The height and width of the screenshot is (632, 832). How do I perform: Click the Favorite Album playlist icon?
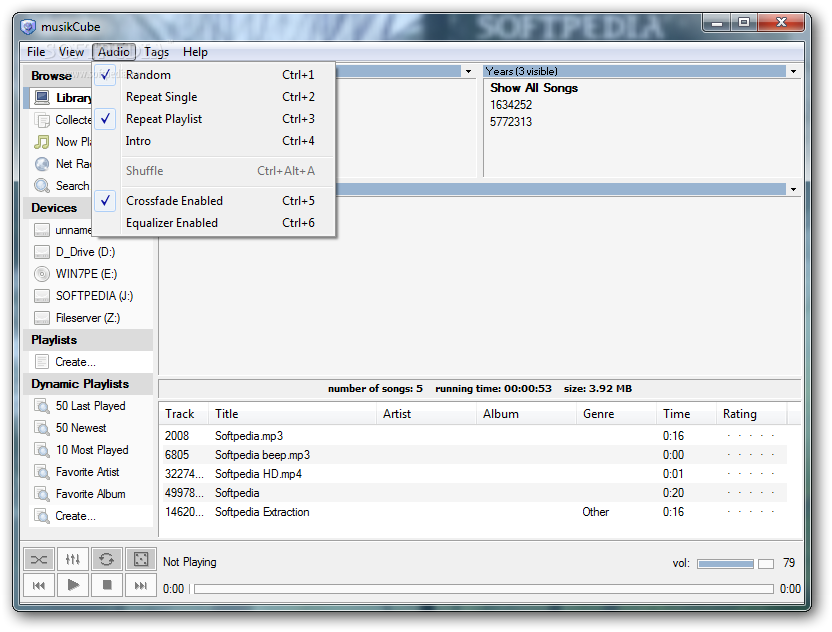[42, 494]
